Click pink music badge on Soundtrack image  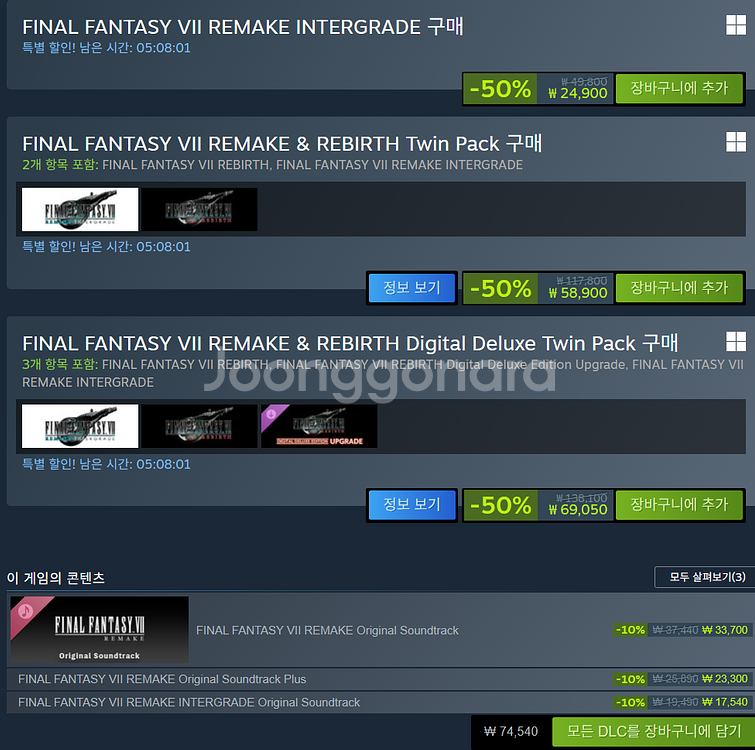point(26,612)
